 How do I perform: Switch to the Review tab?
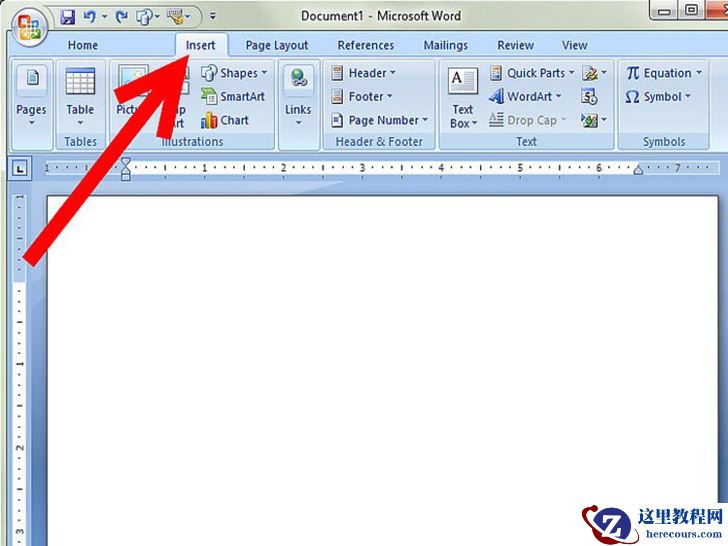[x=515, y=45]
